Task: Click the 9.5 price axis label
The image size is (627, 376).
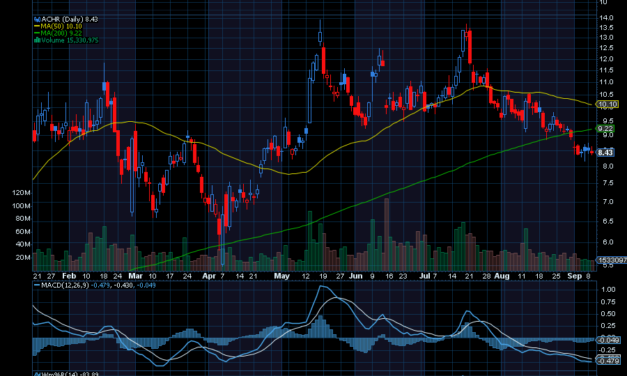Action: tap(608, 121)
